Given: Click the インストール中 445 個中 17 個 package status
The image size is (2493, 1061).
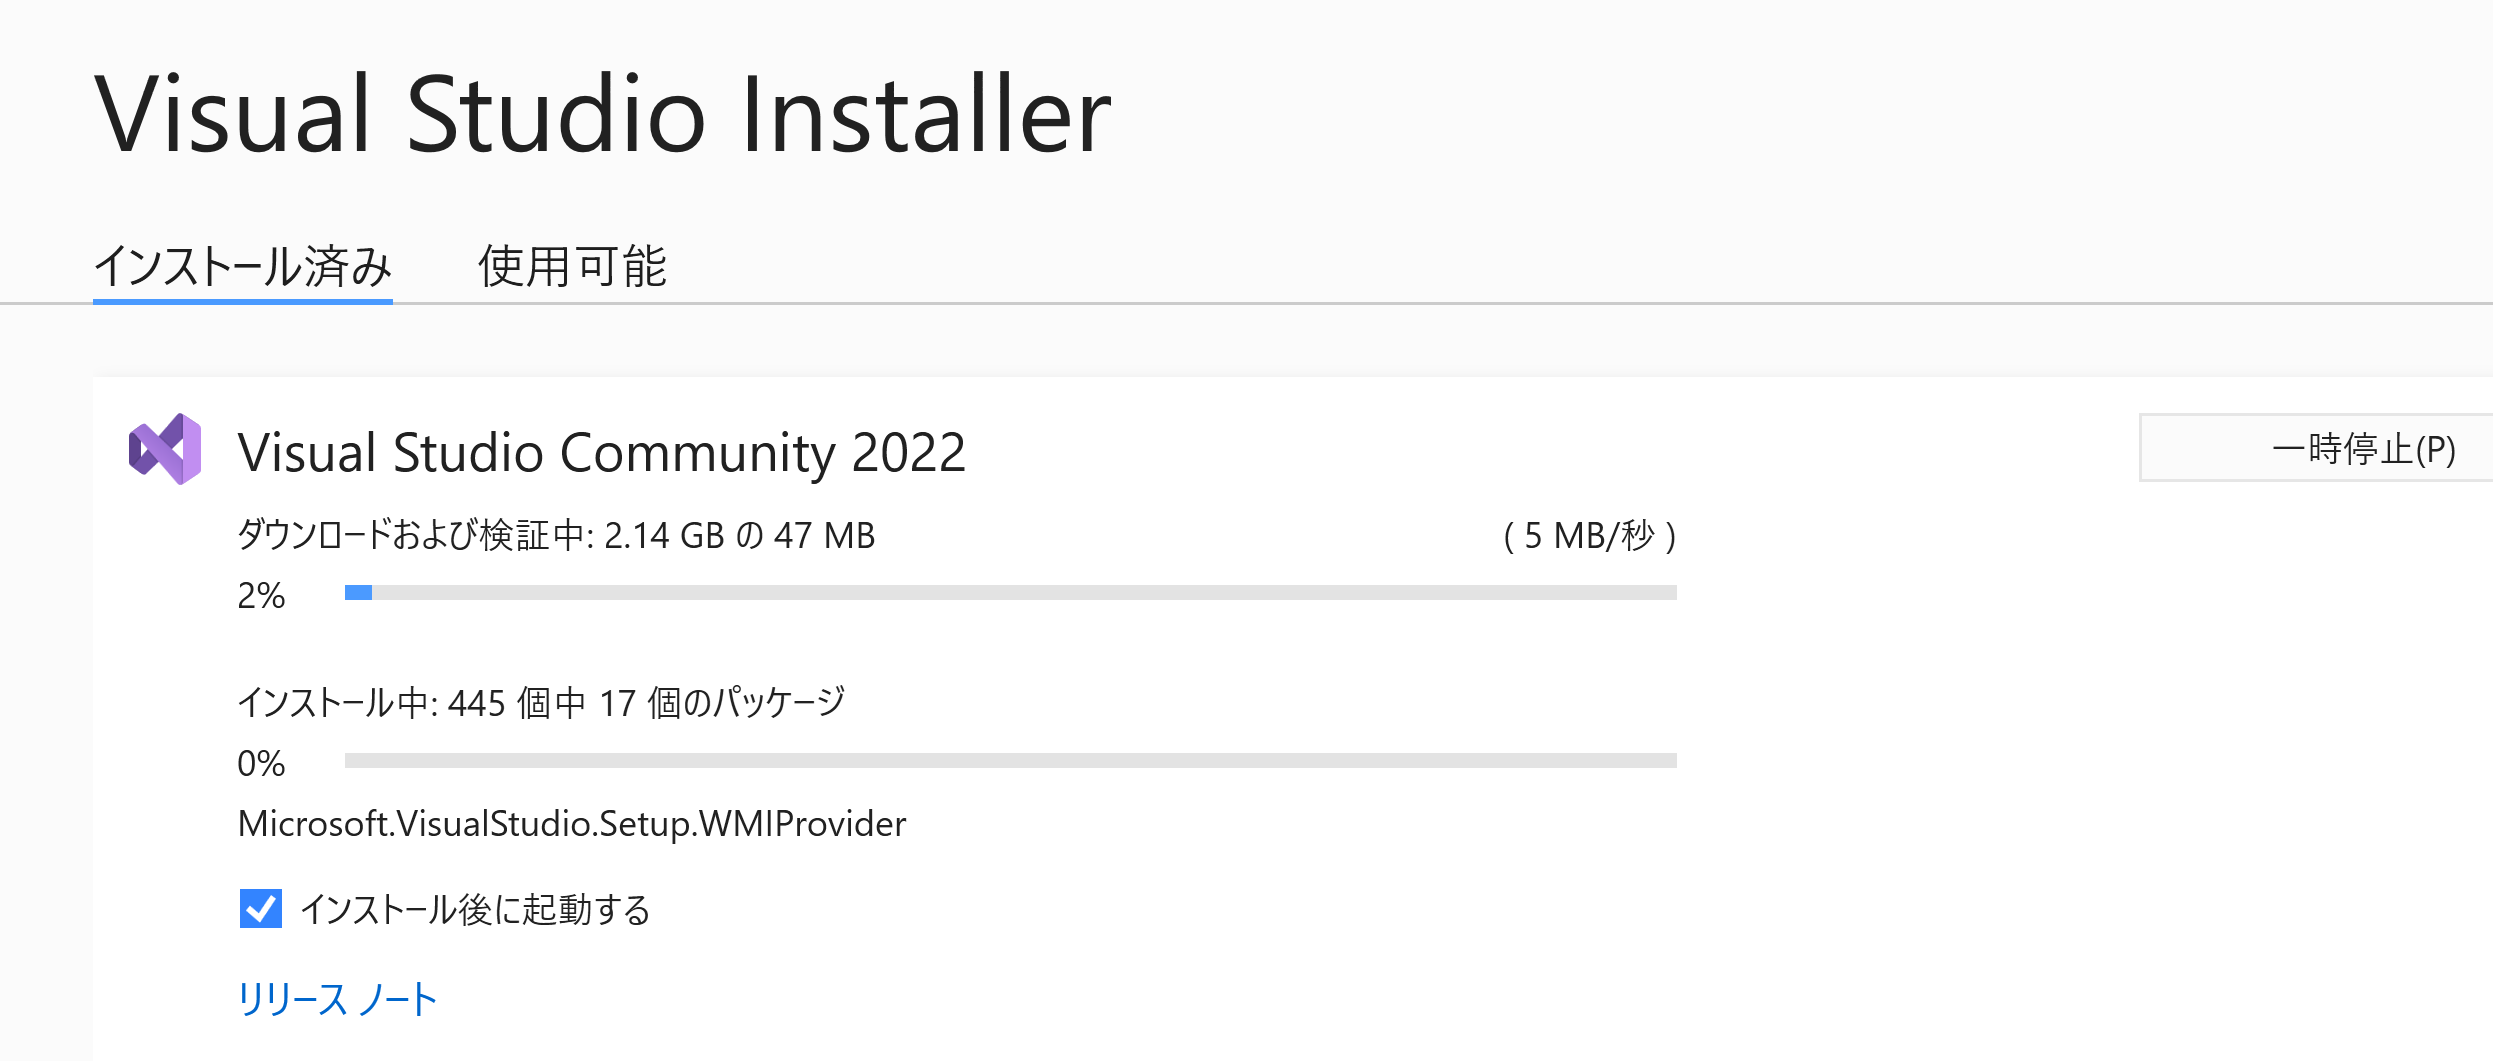Looking at the screenshot, I should click(x=541, y=702).
